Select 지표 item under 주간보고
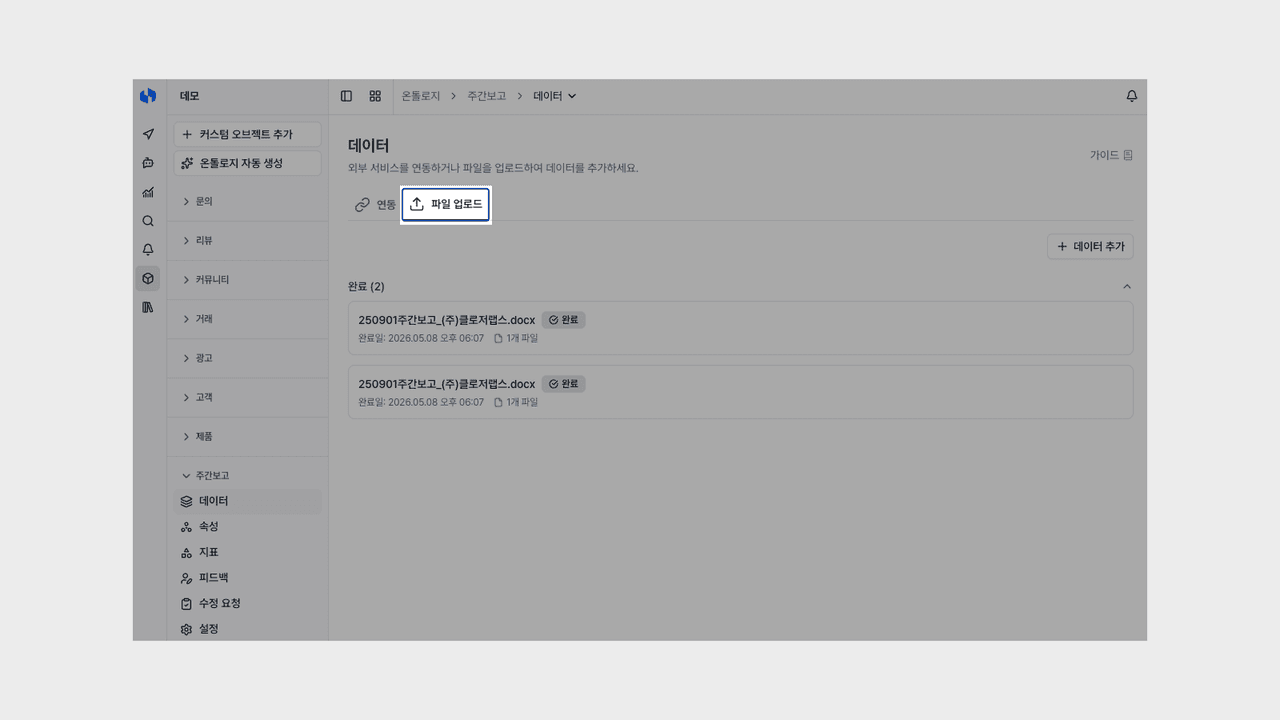 247,553
